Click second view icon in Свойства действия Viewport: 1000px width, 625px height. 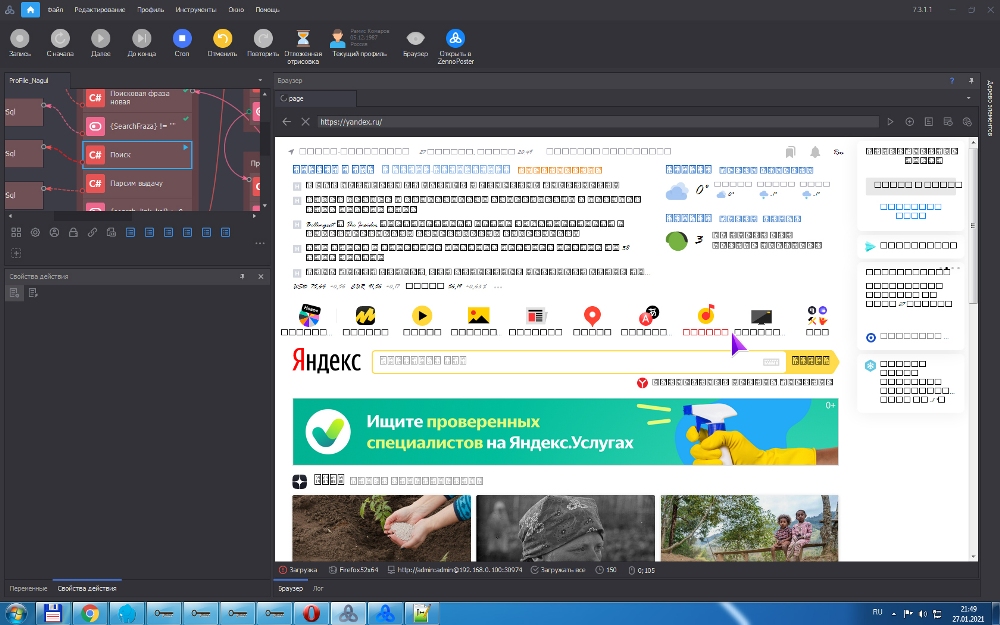pos(33,293)
